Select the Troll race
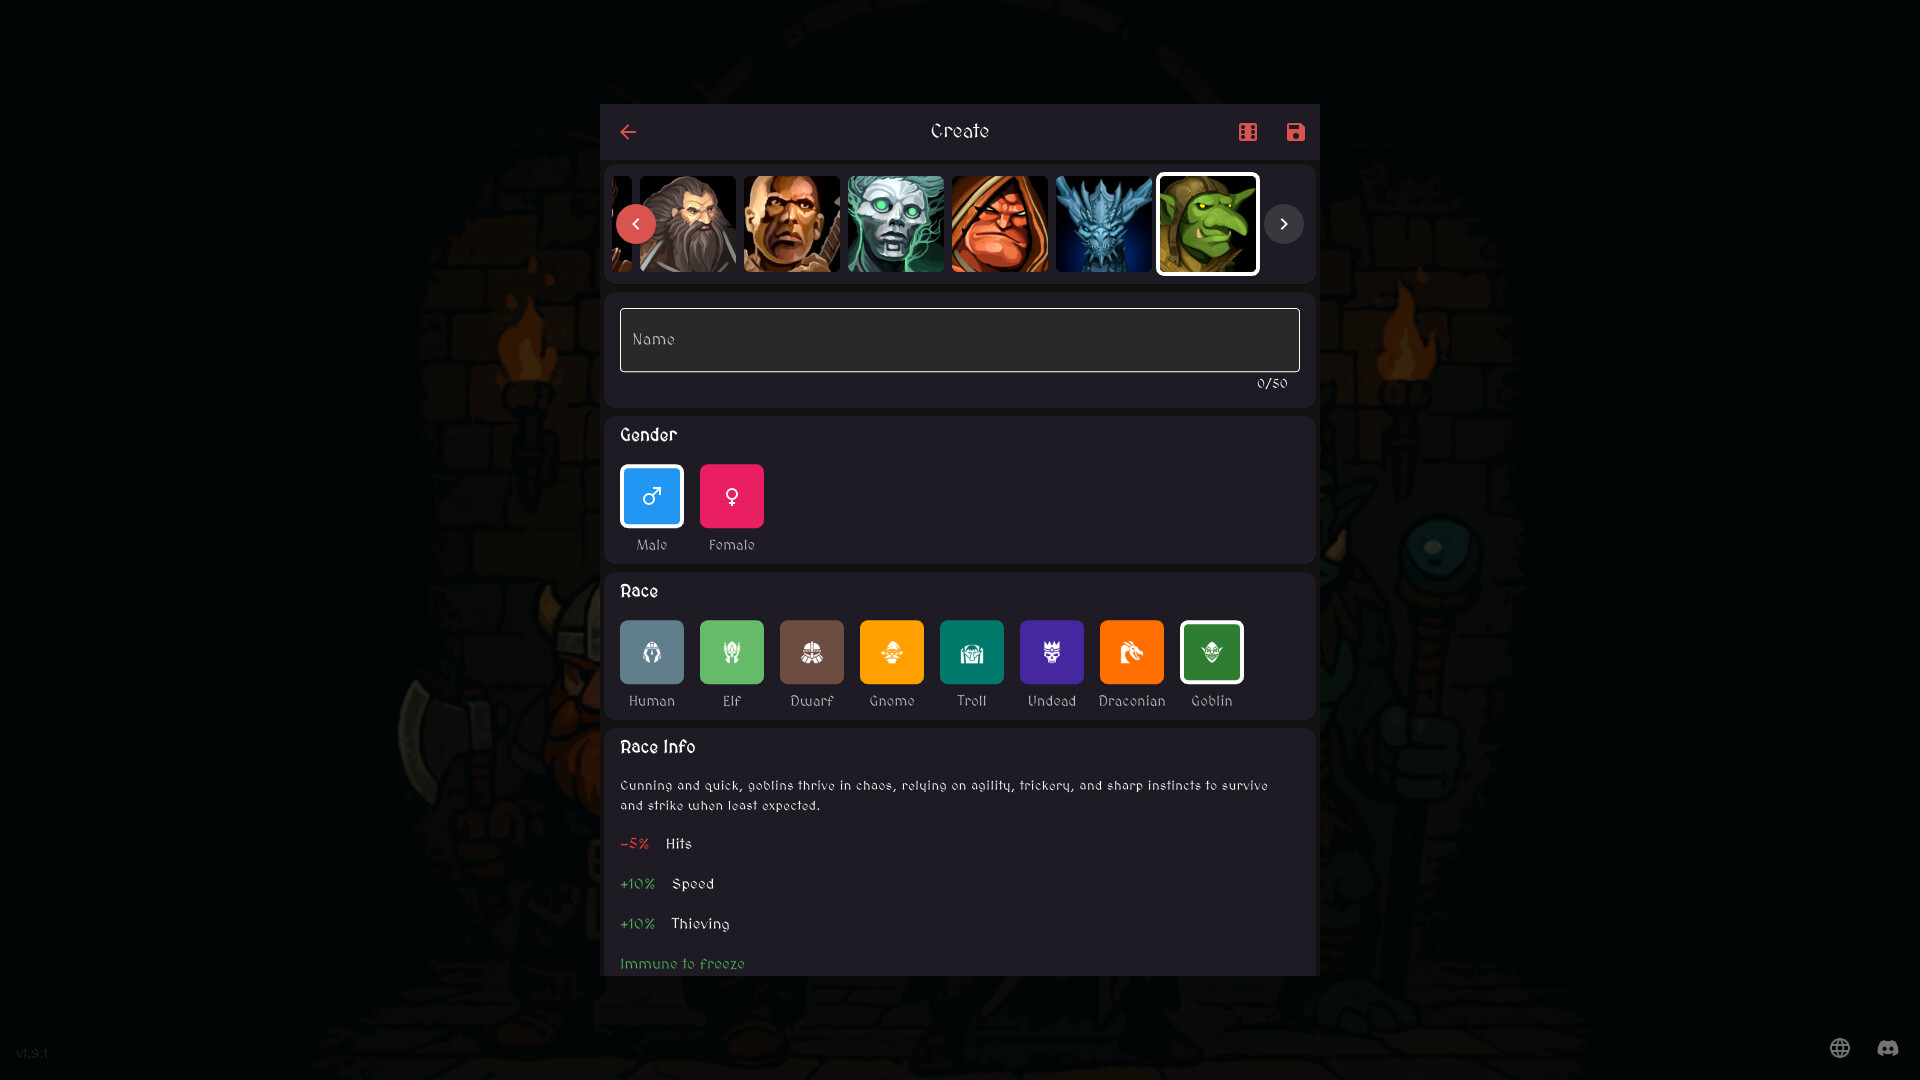The image size is (1920, 1080). [971, 651]
